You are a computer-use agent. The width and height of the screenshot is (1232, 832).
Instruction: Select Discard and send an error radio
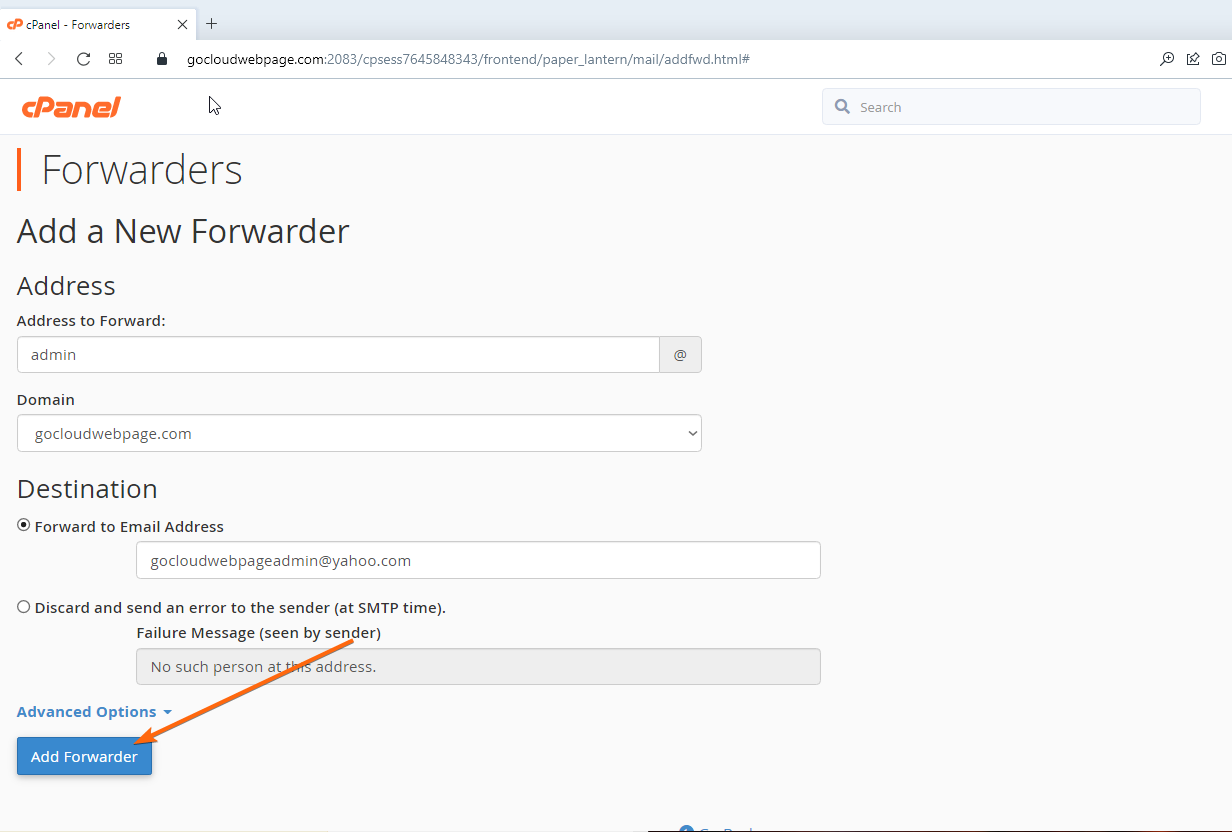click(24, 607)
